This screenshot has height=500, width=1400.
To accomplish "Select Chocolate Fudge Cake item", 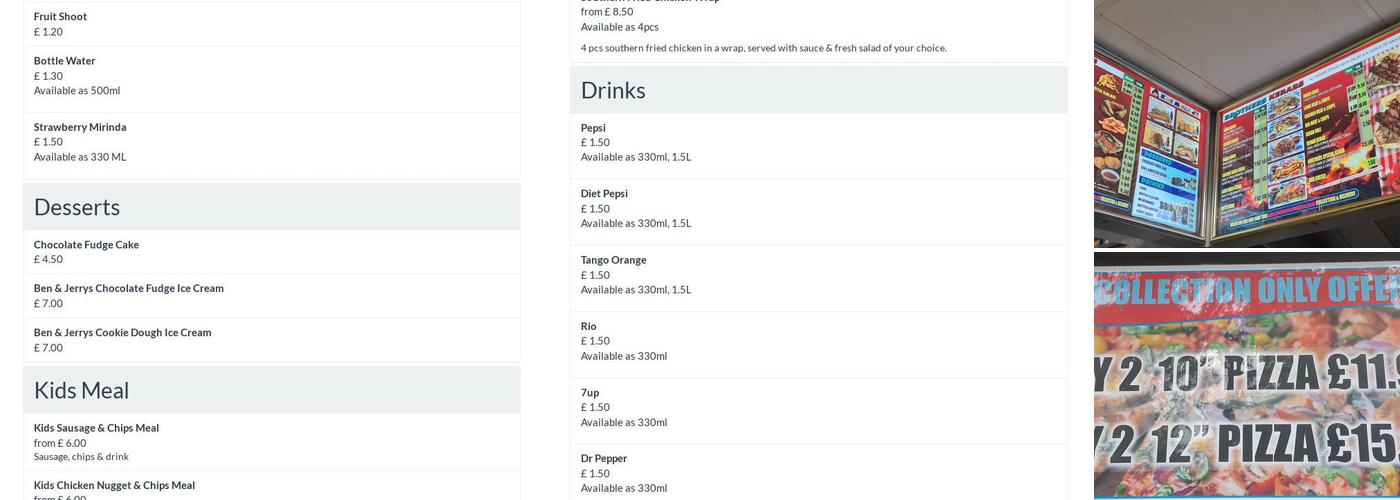I will pyautogui.click(x=271, y=252).
